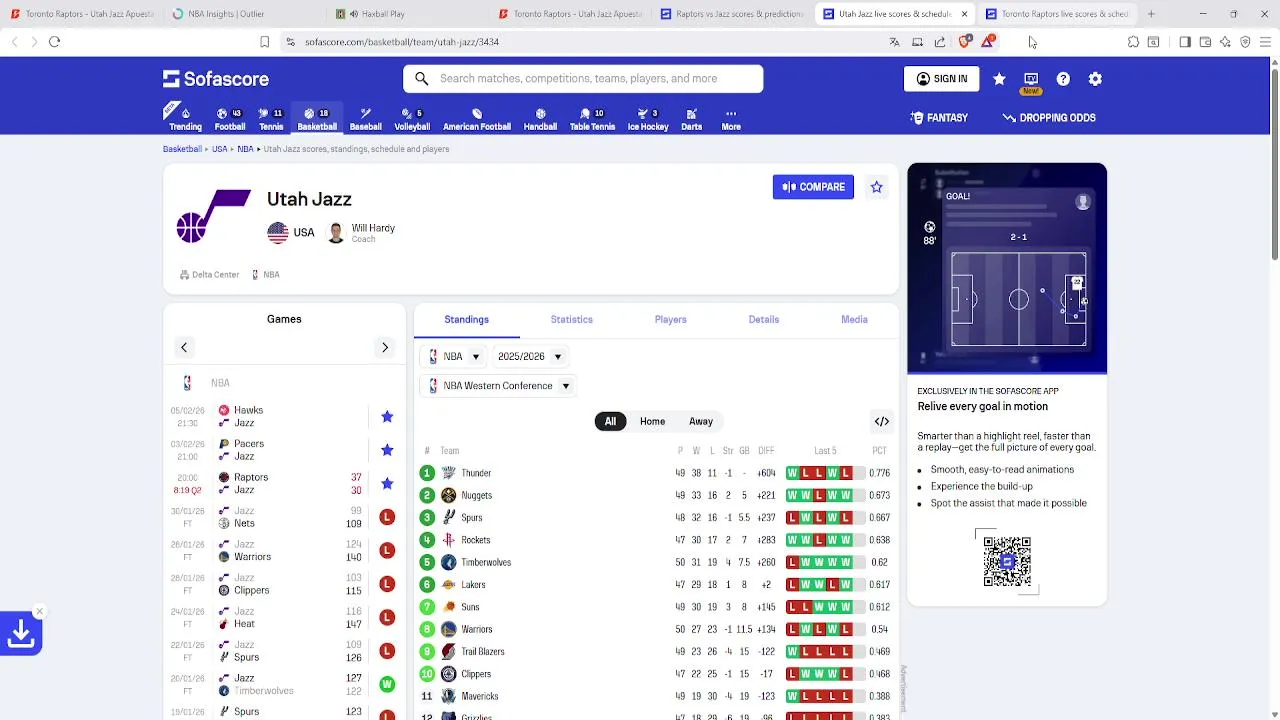
Task: Switch to the Media tab
Action: click(854, 320)
